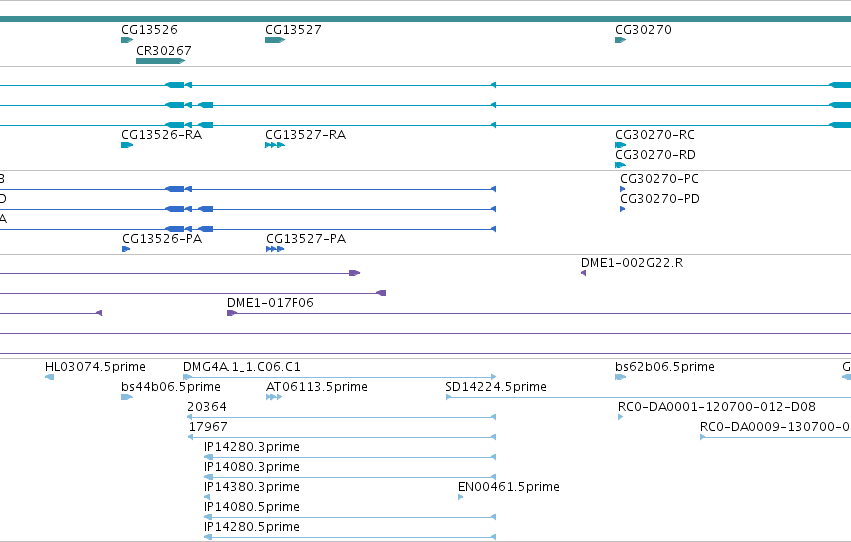Select protein CG13527-PA label
The image size is (851, 542).
pyautogui.click(x=306, y=239)
